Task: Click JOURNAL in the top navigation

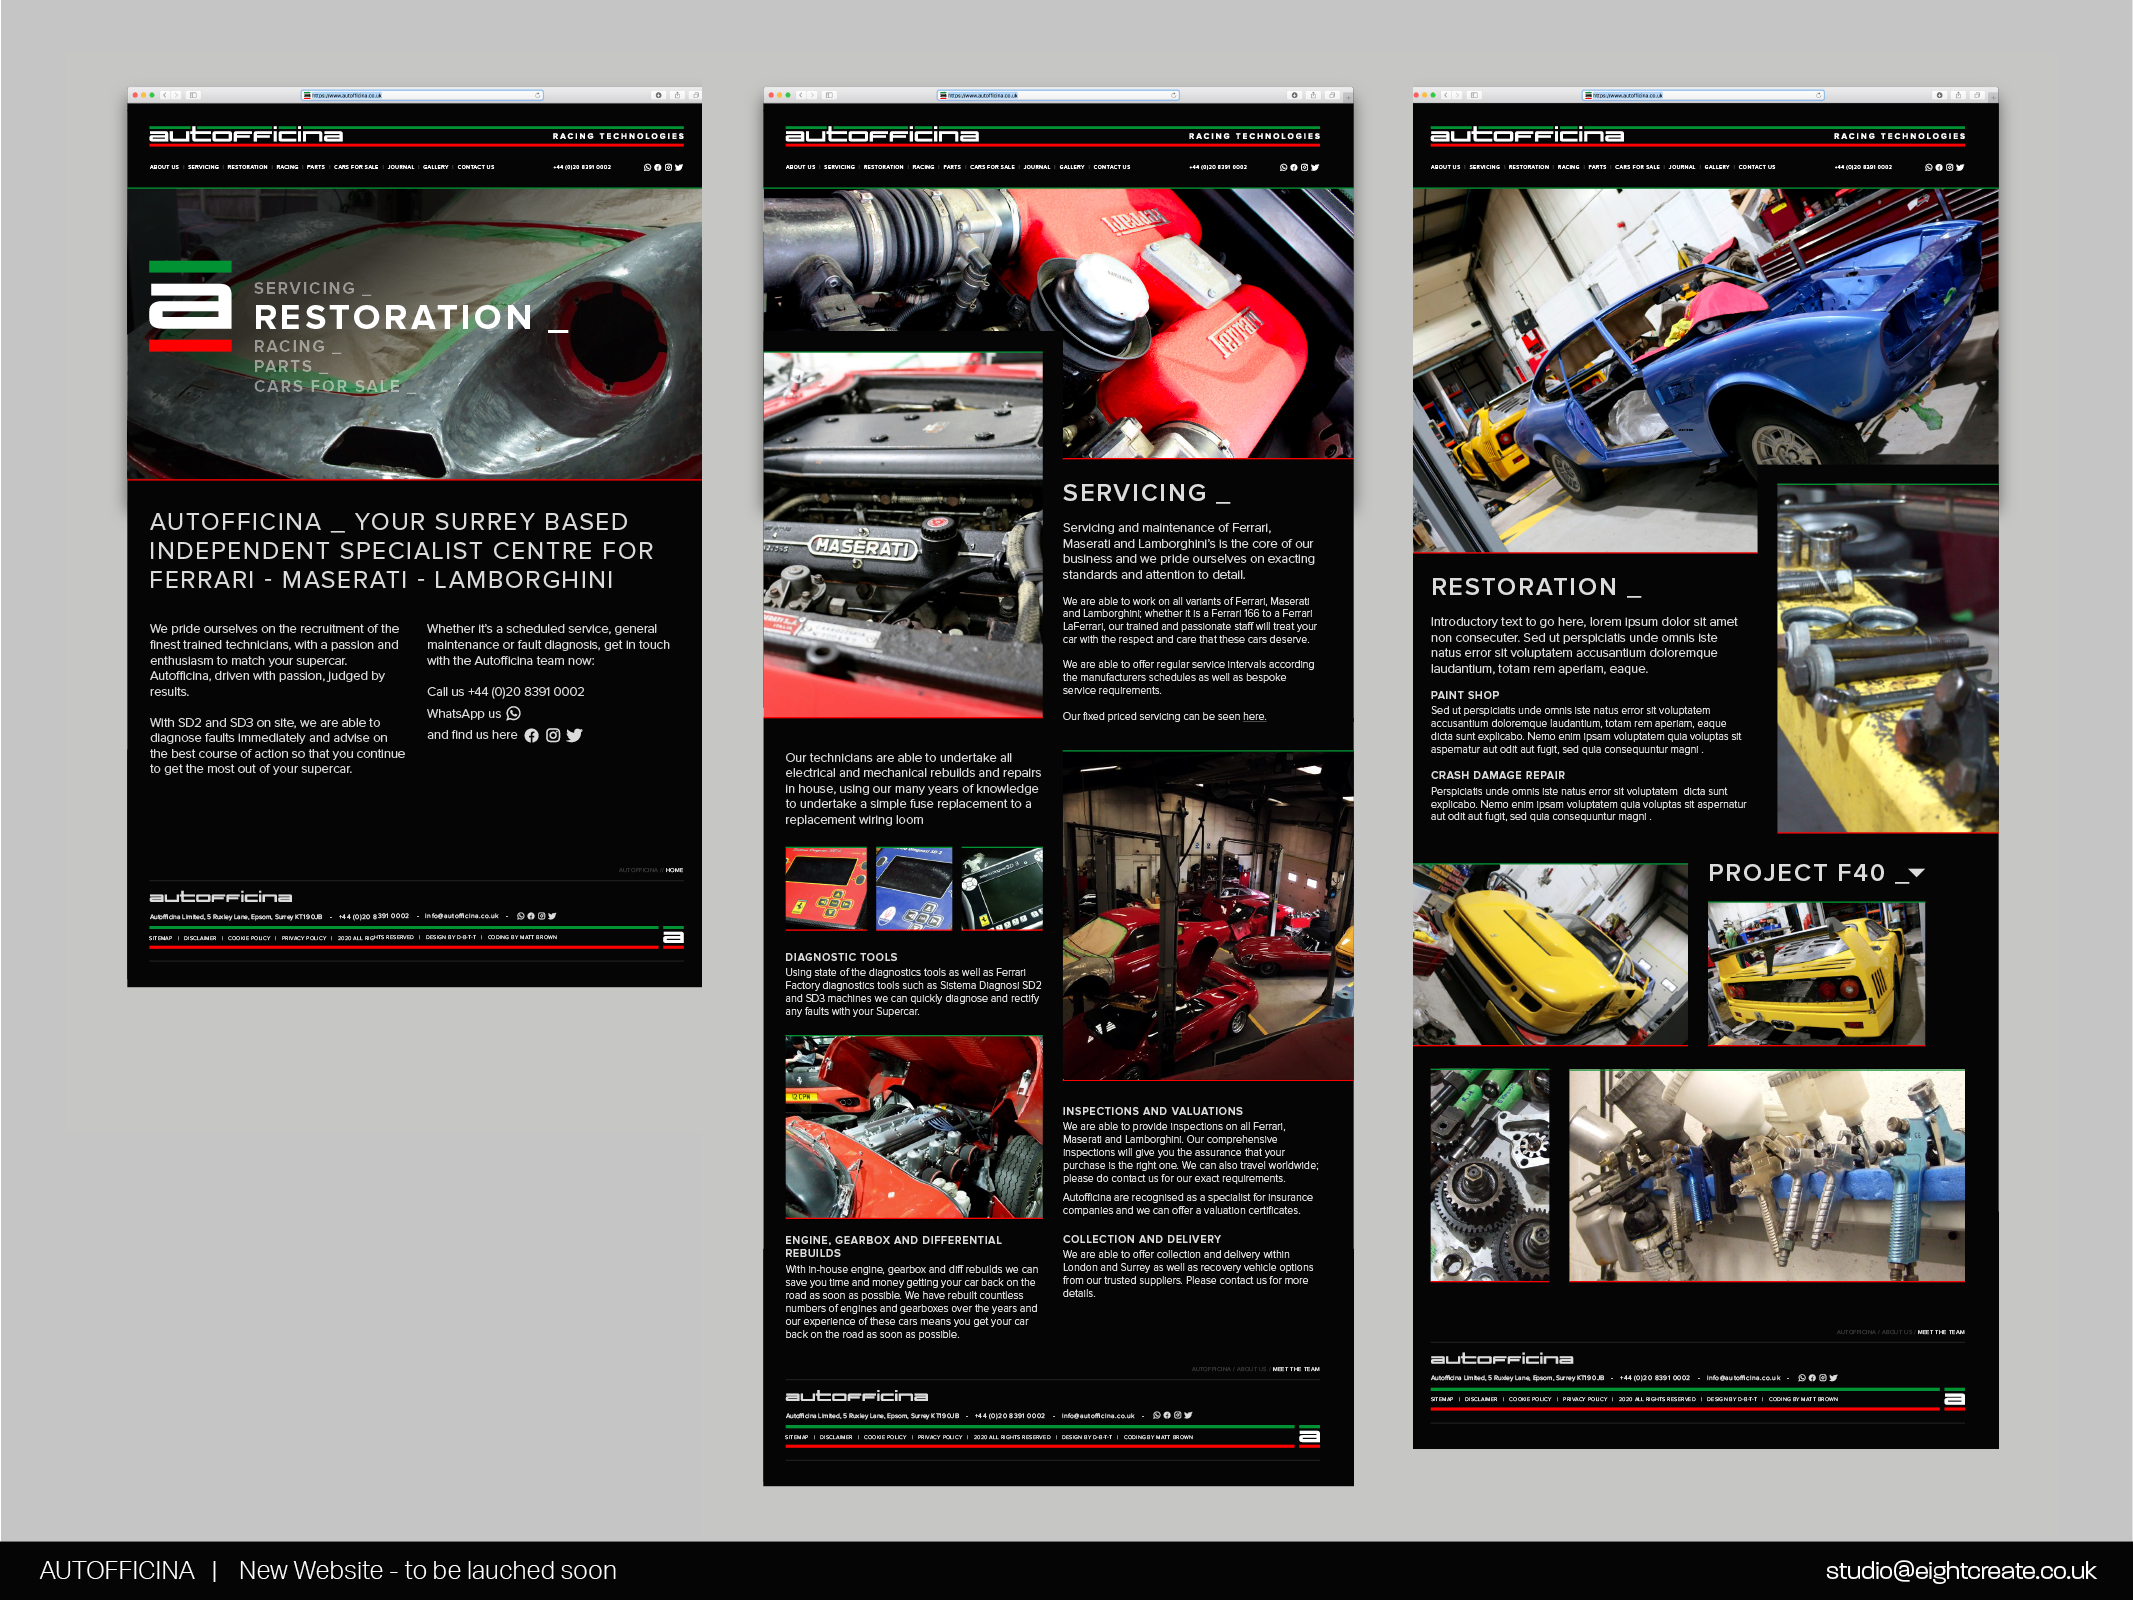Action: 401,167
